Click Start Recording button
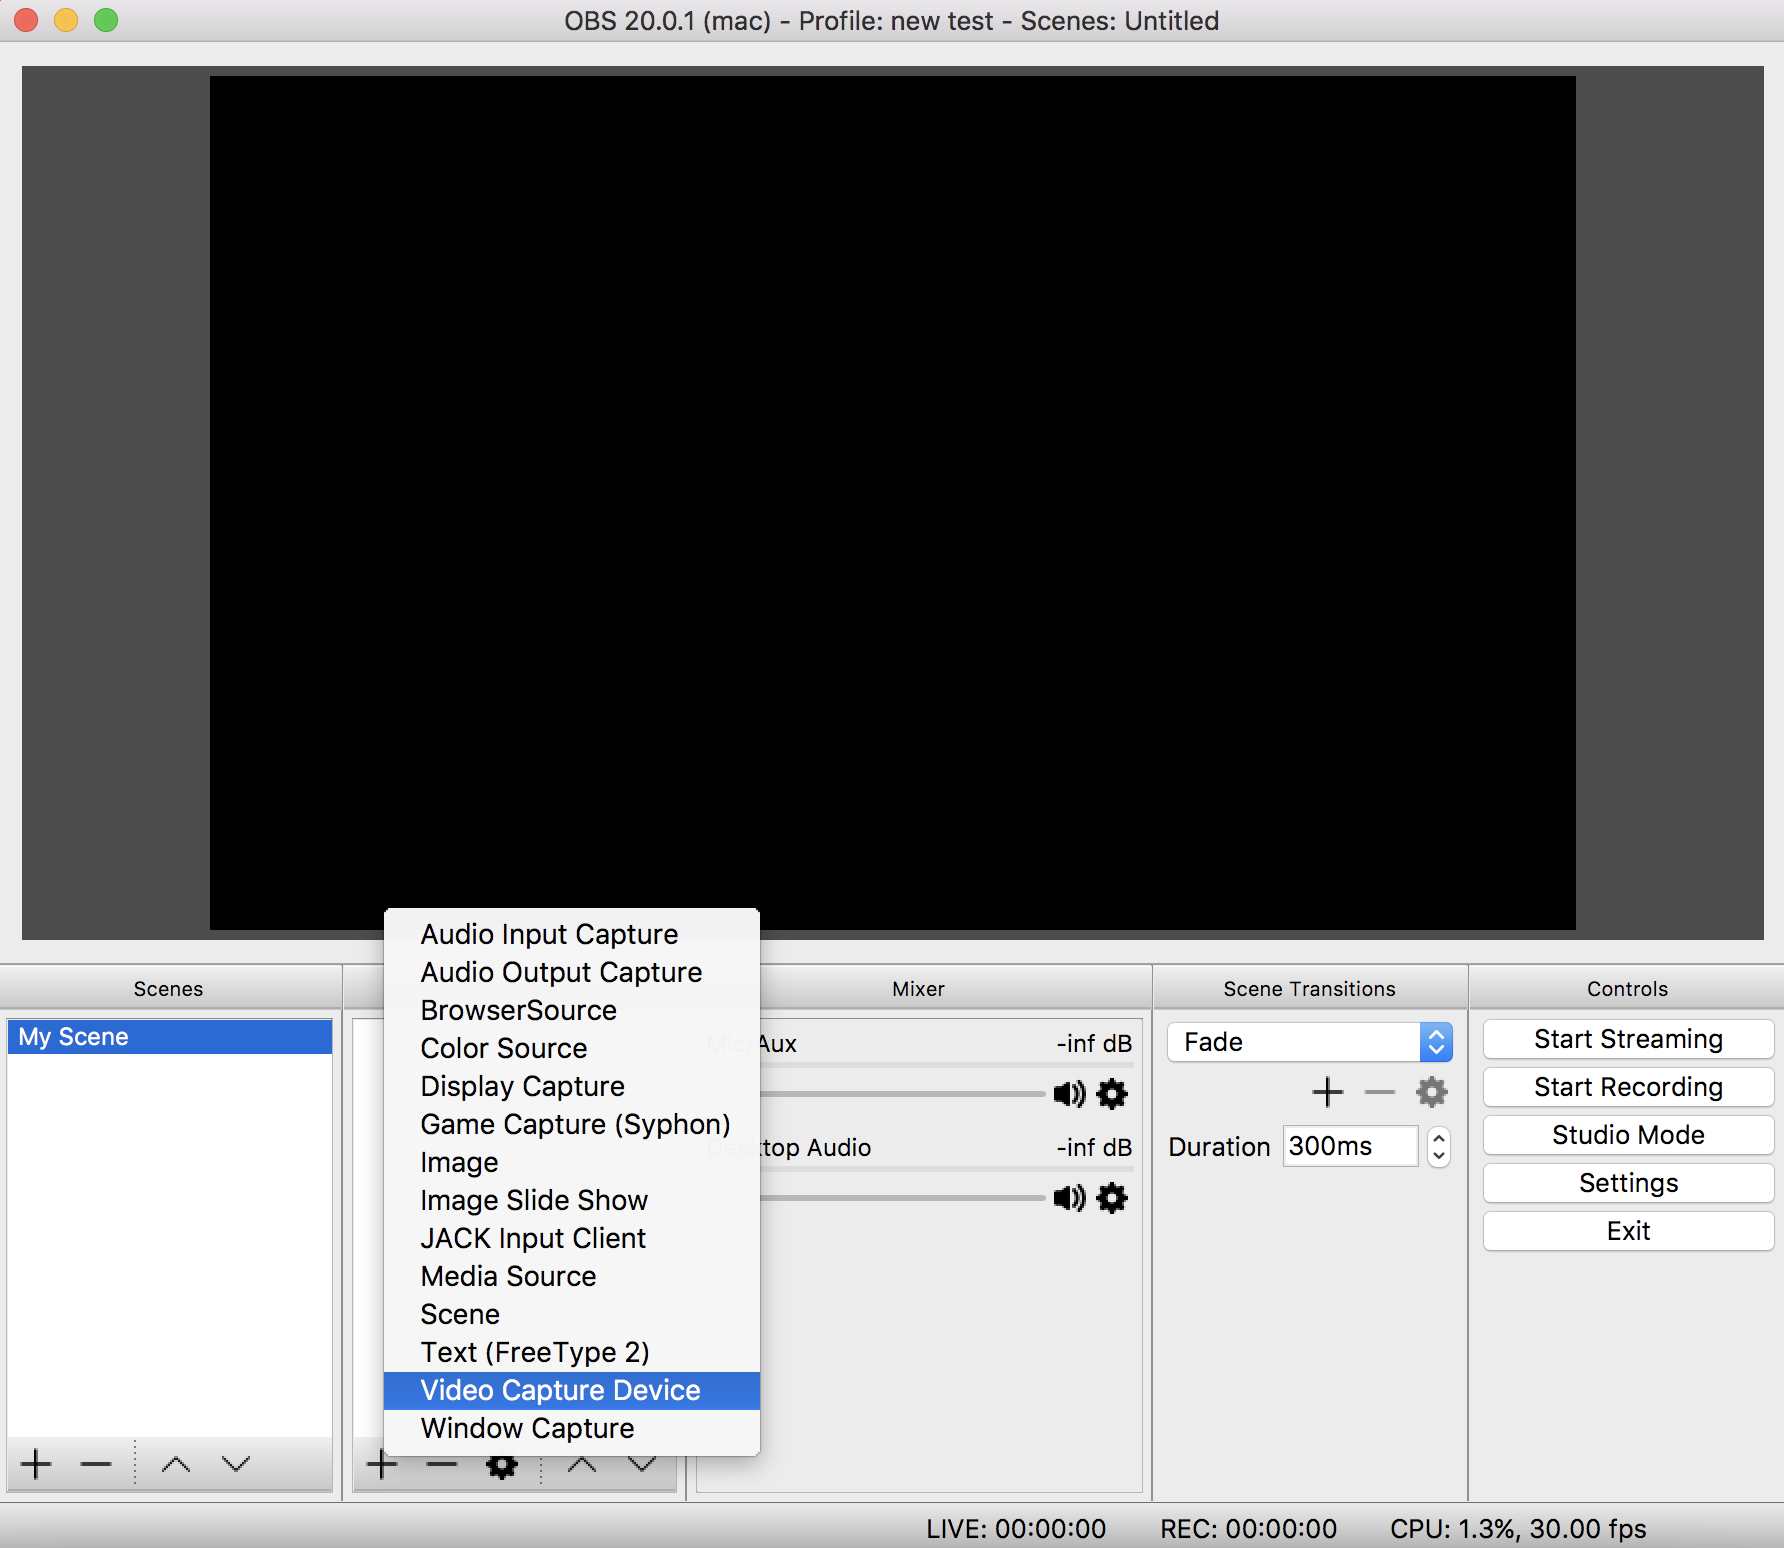Screen dimensions: 1784x1548 click(x=1628, y=1087)
